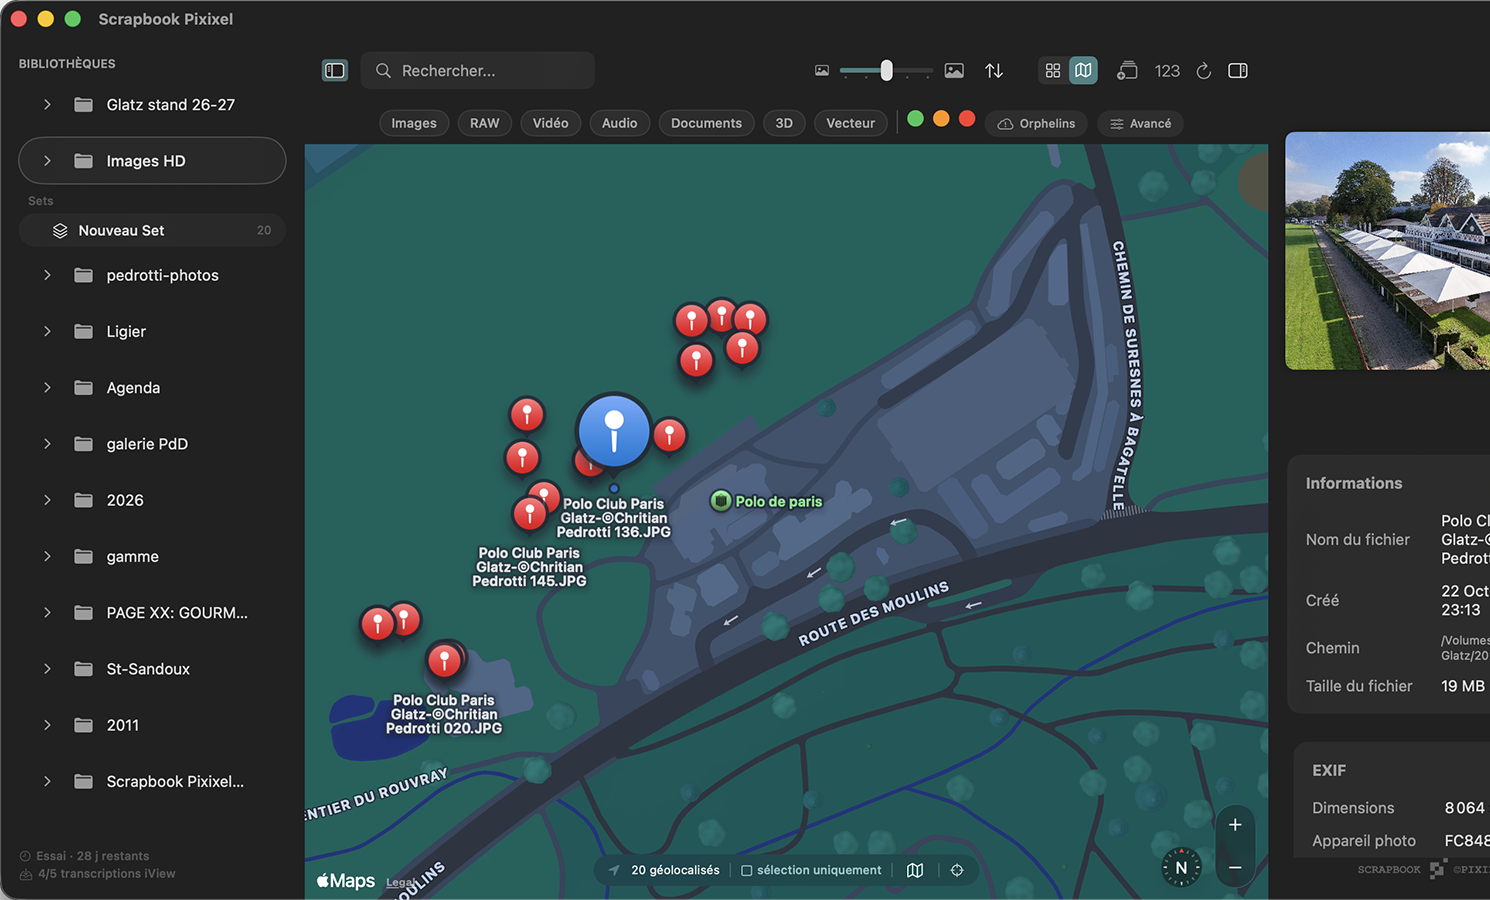Click the small thumbnail size icon

pyautogui.click(x=822, y=71)
